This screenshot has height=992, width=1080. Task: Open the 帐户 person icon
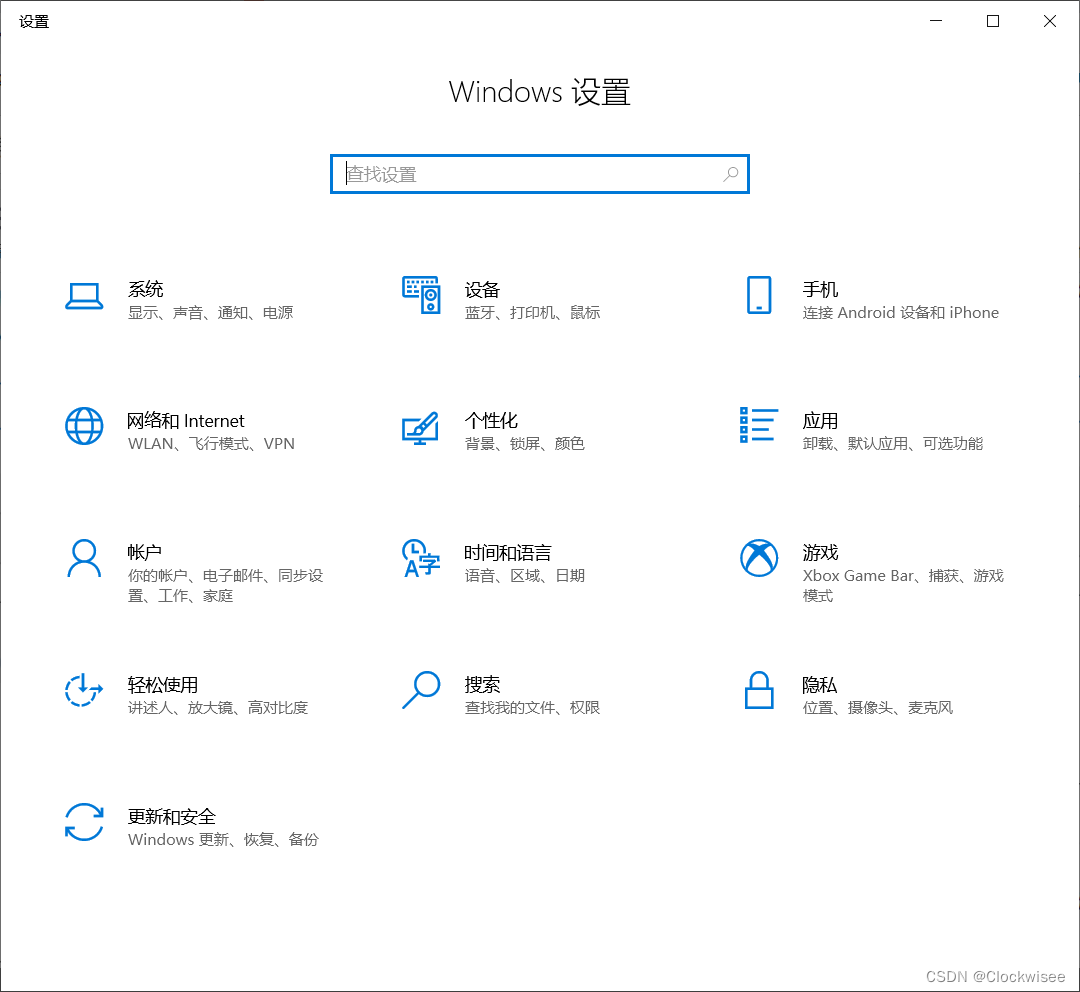[84, 558]
